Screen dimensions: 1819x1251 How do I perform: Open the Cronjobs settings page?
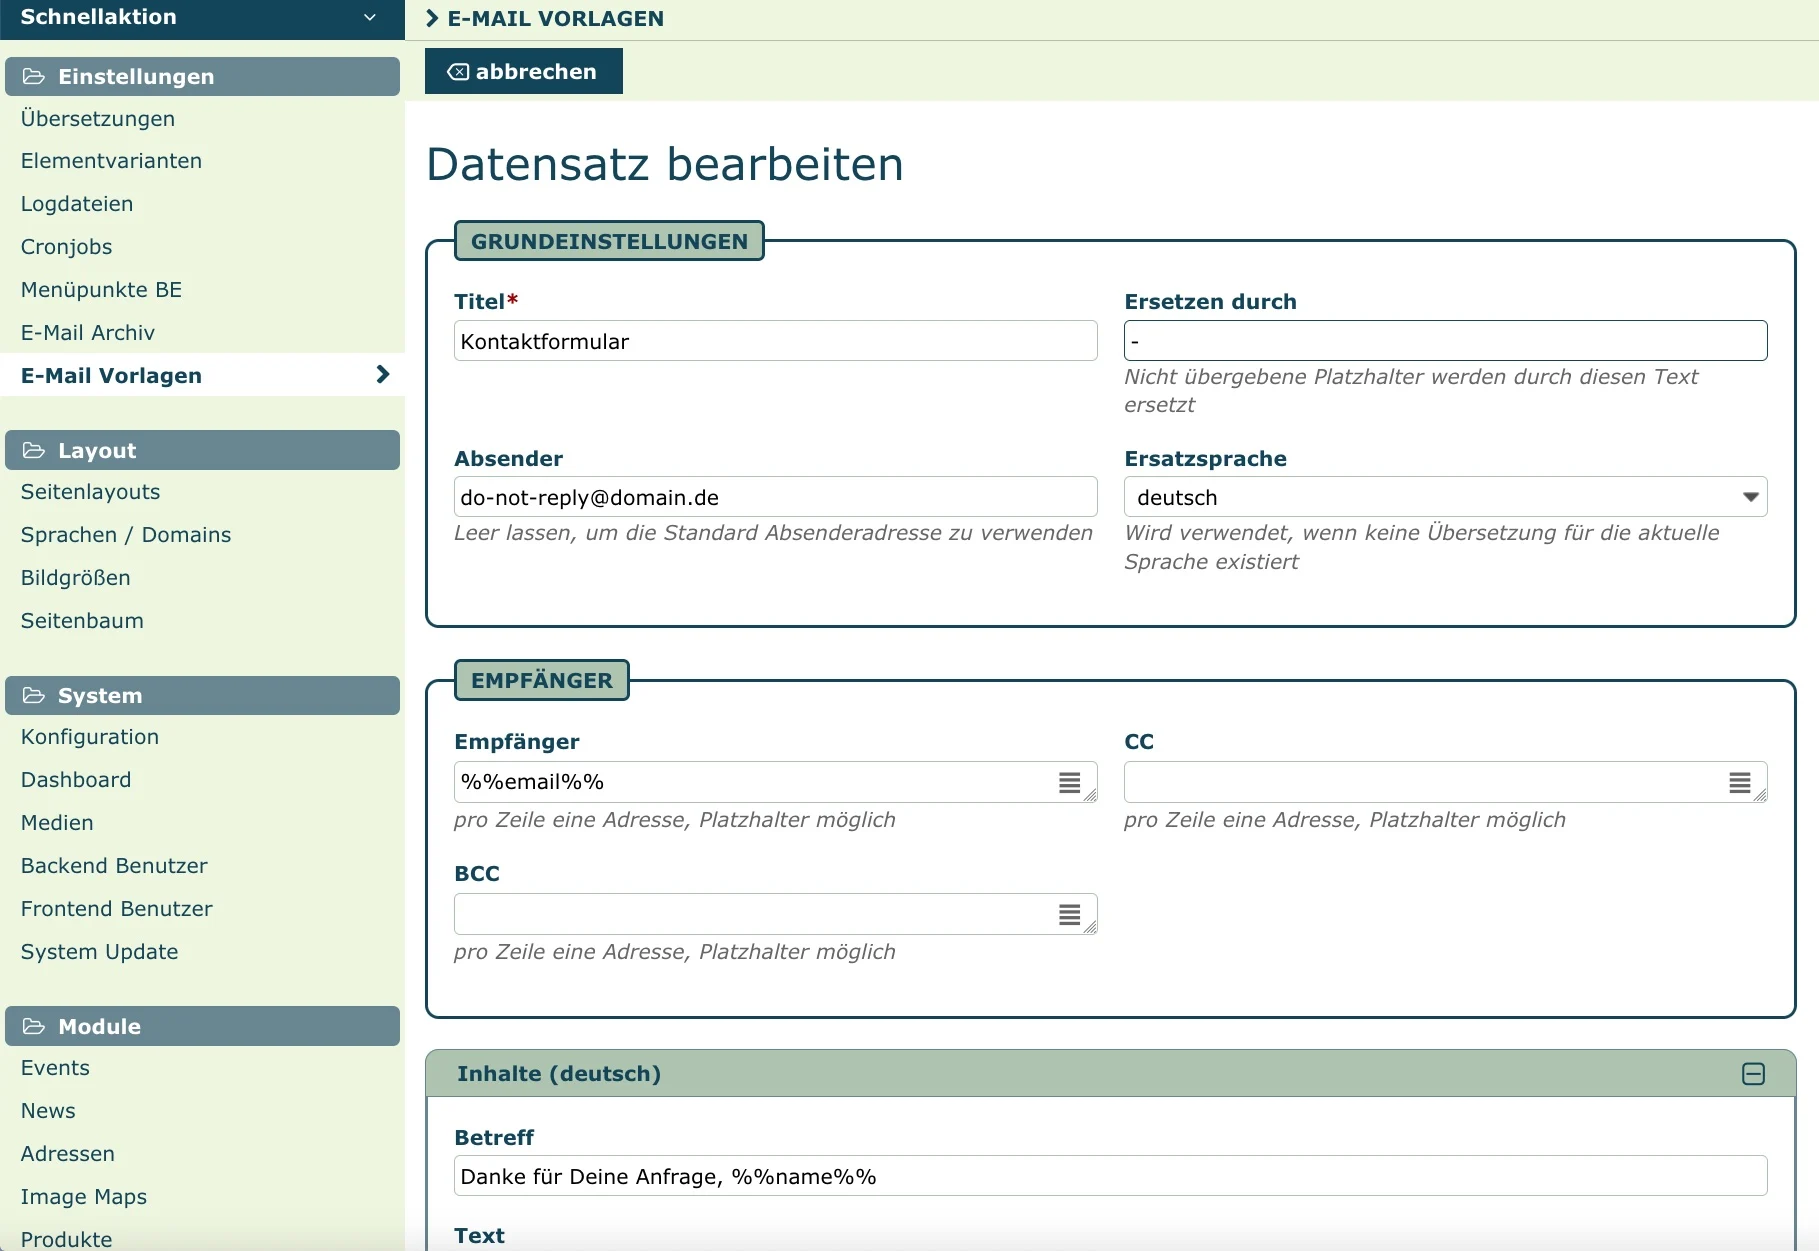pos(66,247)
